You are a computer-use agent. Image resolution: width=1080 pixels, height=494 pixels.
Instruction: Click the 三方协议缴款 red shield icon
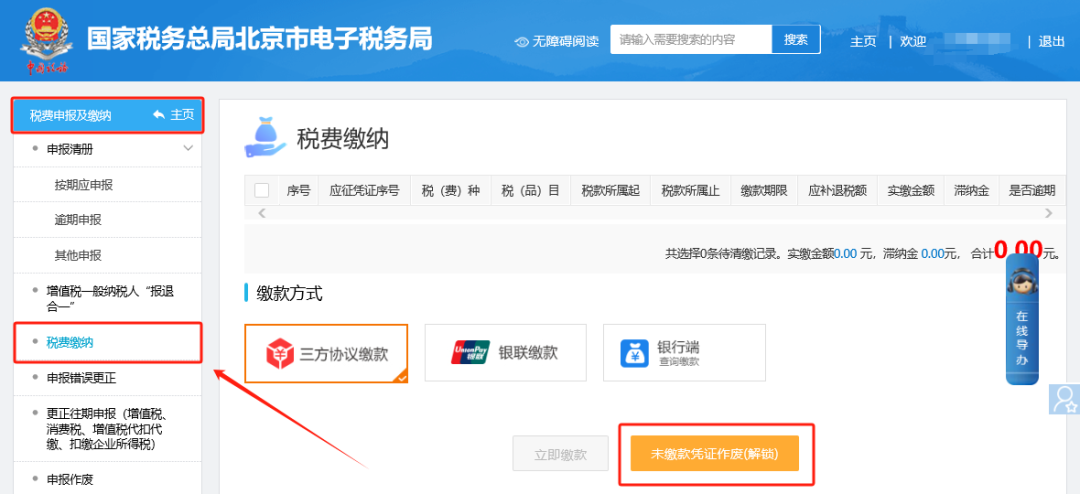point(279,353)
